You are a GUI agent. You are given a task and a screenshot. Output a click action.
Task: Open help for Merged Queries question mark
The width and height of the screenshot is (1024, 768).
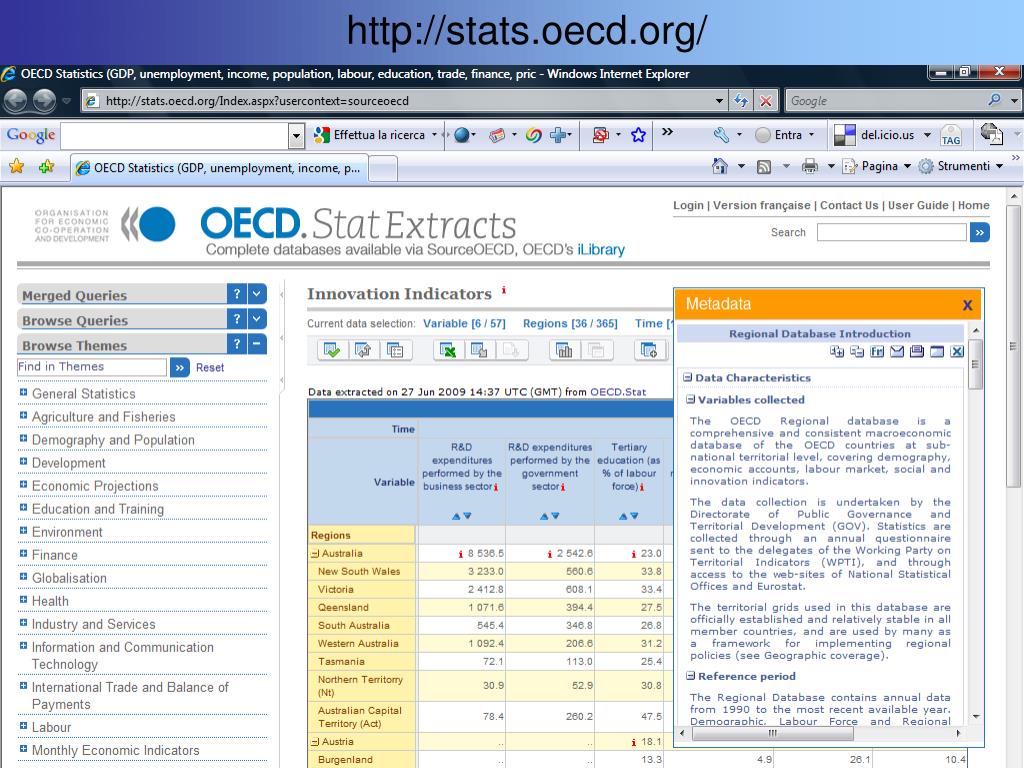(x=237, y=294)
